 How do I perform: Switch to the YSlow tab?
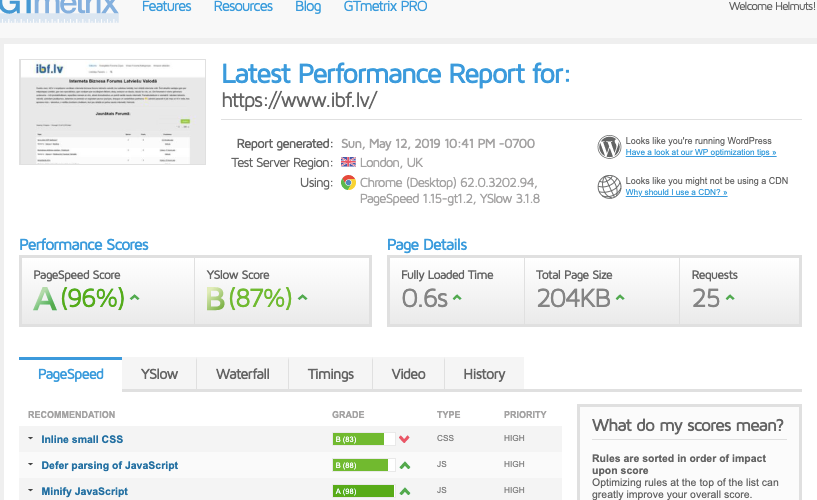tap(159, 374)
